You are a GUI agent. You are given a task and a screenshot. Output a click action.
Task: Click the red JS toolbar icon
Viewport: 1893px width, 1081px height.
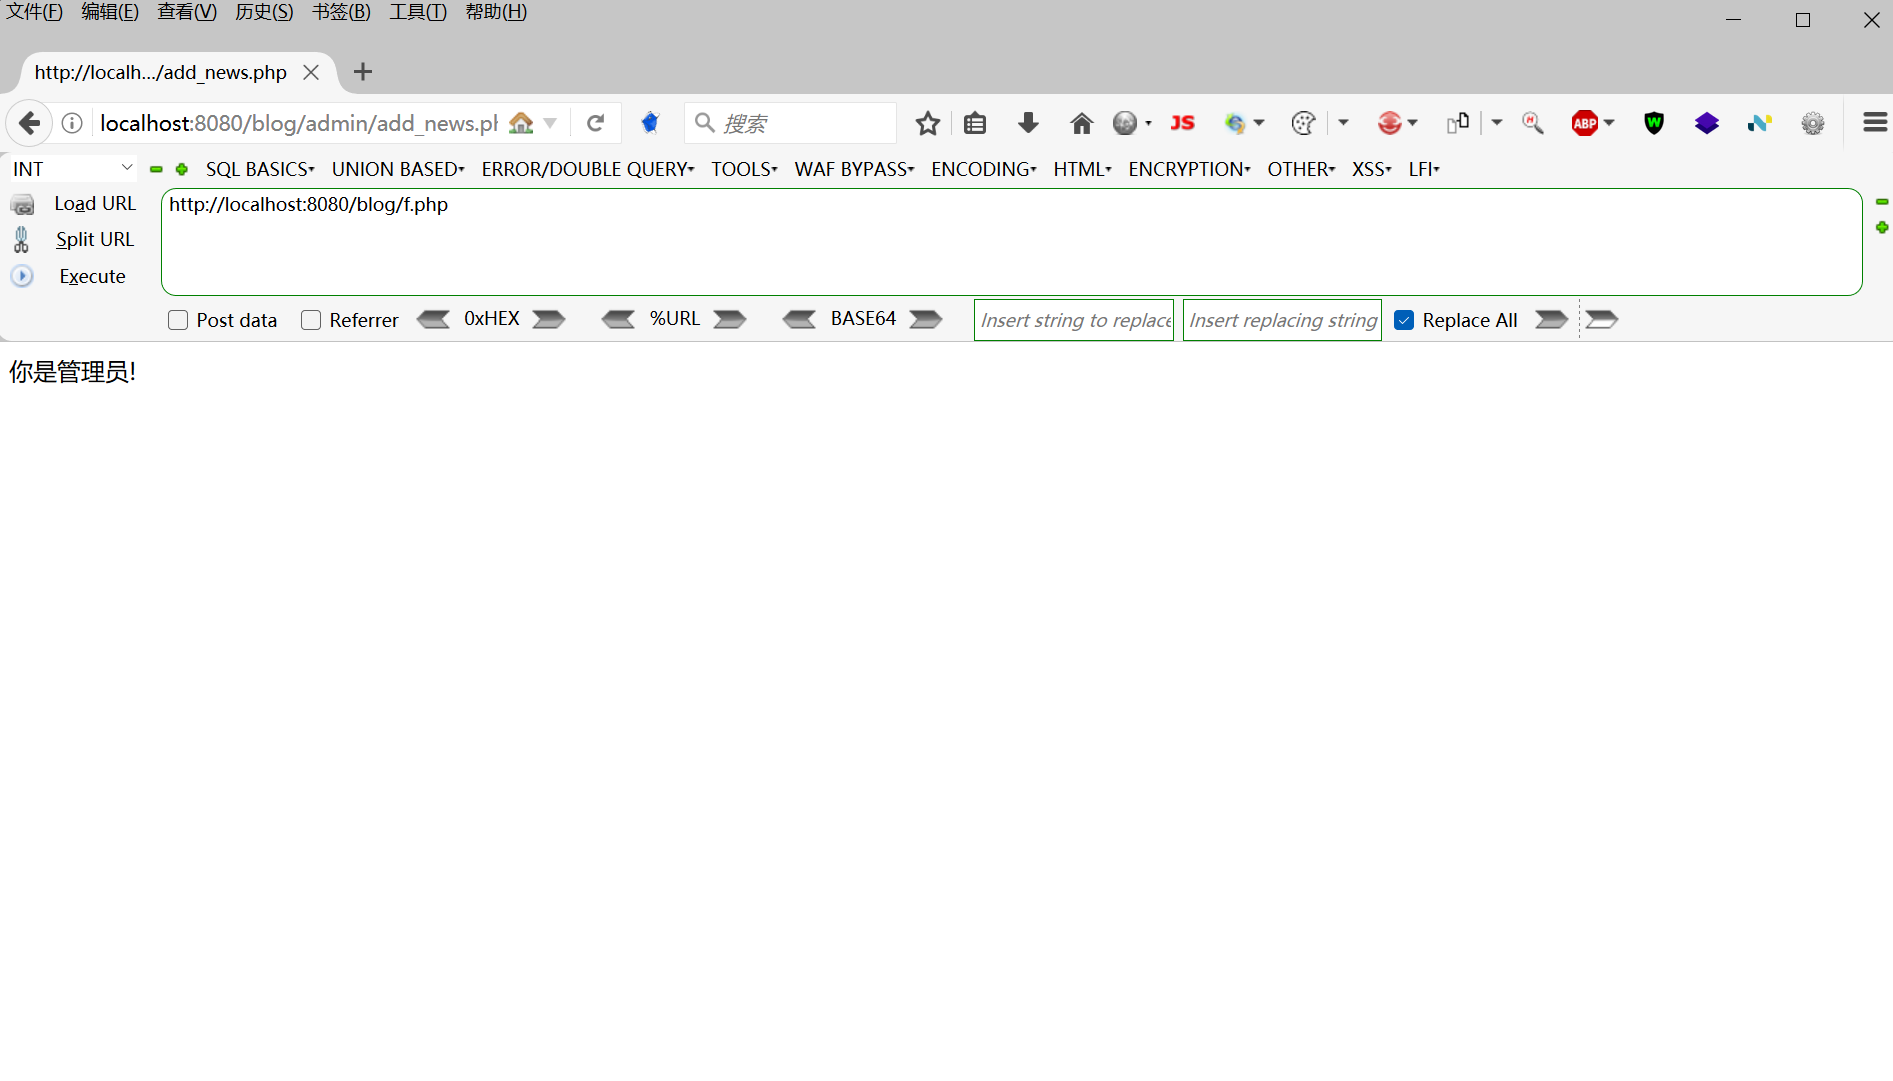(x=1182, y=123)
